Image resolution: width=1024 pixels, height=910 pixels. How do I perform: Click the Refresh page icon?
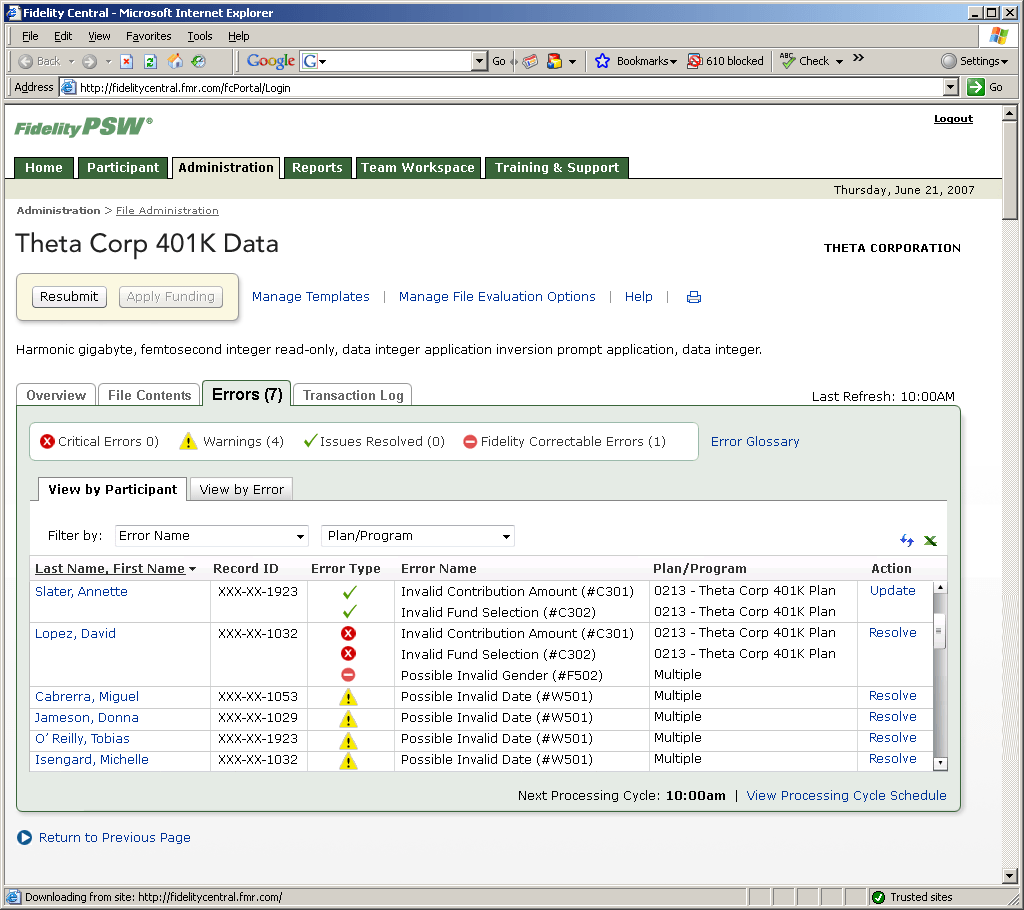(150, 61)
